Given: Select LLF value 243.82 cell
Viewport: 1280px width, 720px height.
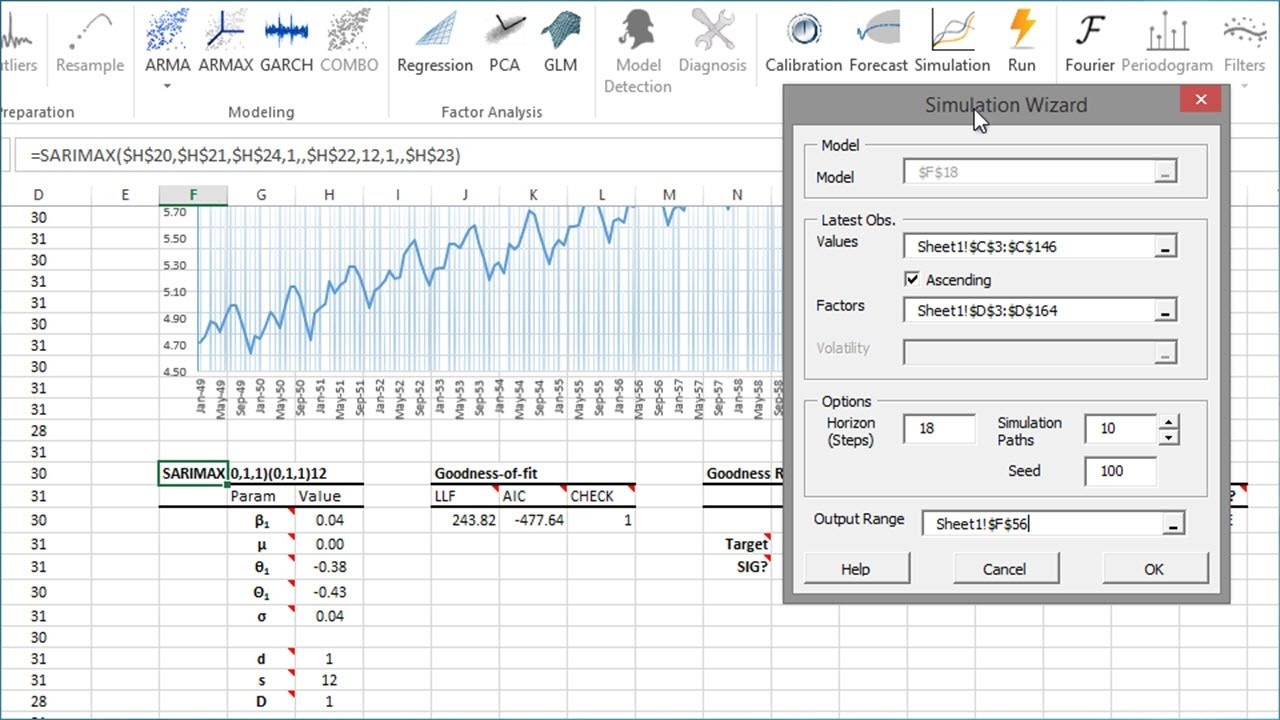Looking at the screenshot, I should coord(465,520).
